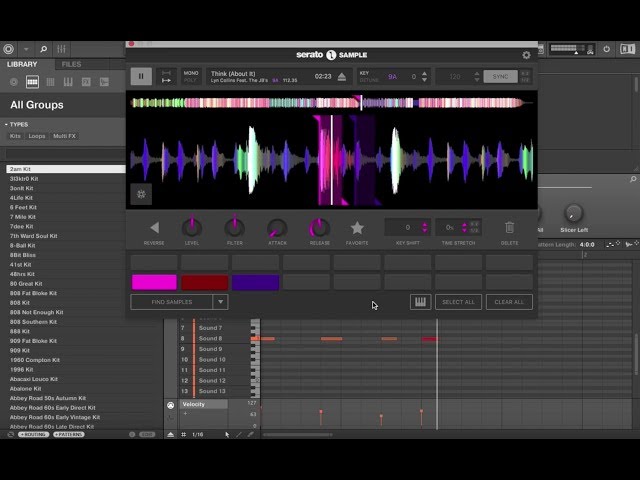The height and width of the screenshot is (480, 640).
Task: Select the Velocity modulation lane
Action: (x=204, y=404)
